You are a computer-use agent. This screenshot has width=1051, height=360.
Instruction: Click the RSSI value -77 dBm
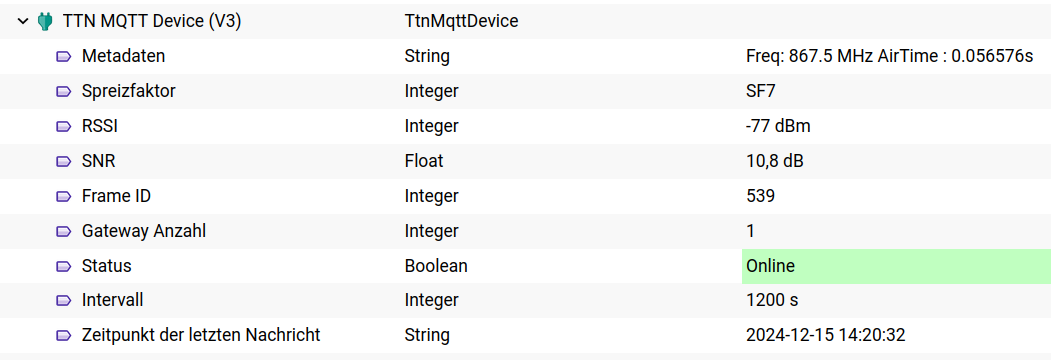tap(778, 126)
